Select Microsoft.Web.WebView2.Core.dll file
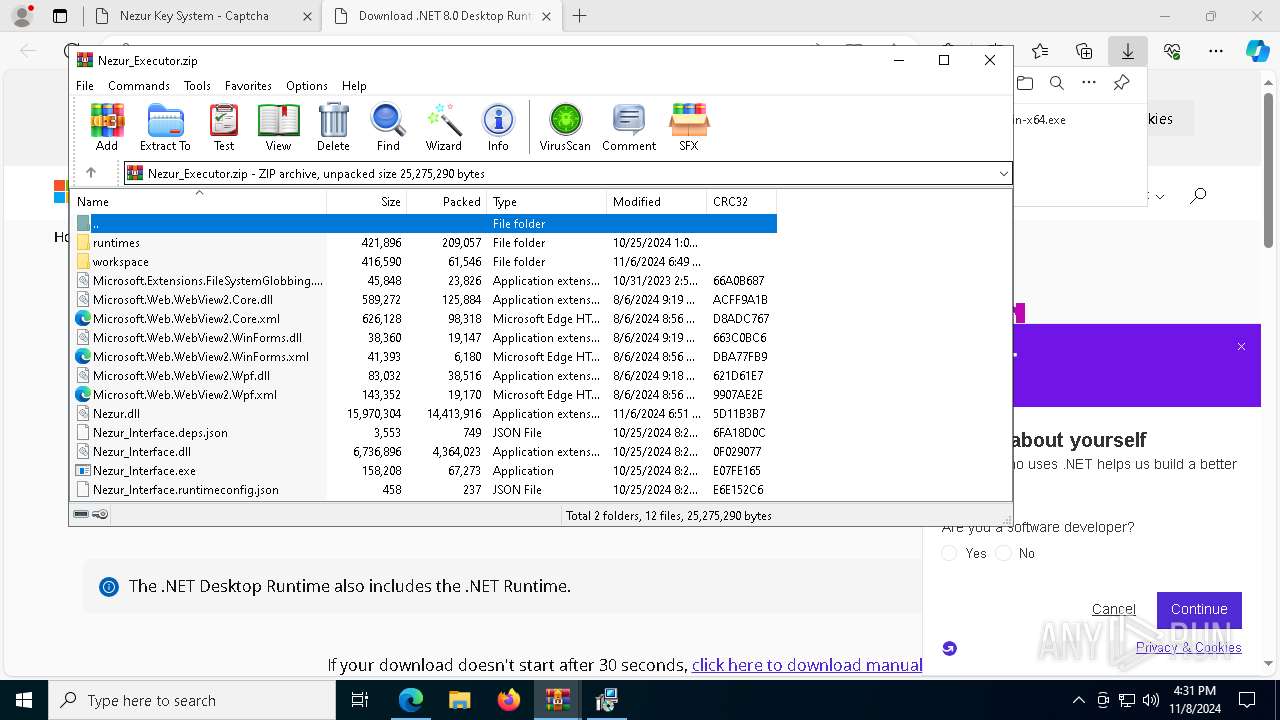Viewport: 1280px width, 720px height. [x=425, y=300]
